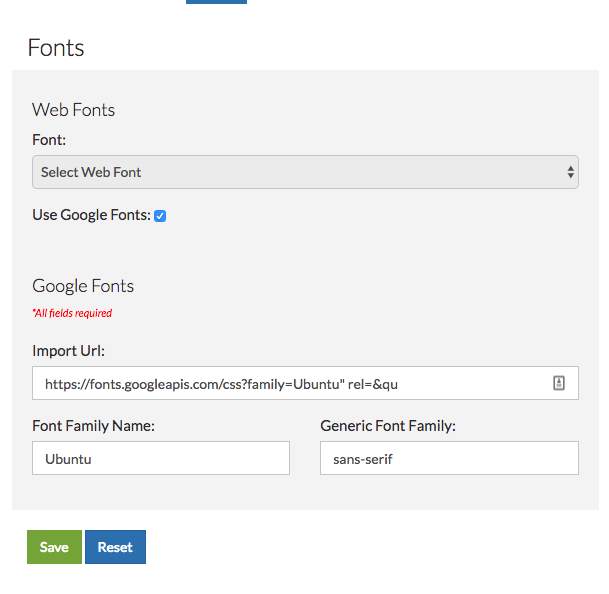
Task: Click the autofill contact icon in Import Url
Action: [x=559, y=383]
